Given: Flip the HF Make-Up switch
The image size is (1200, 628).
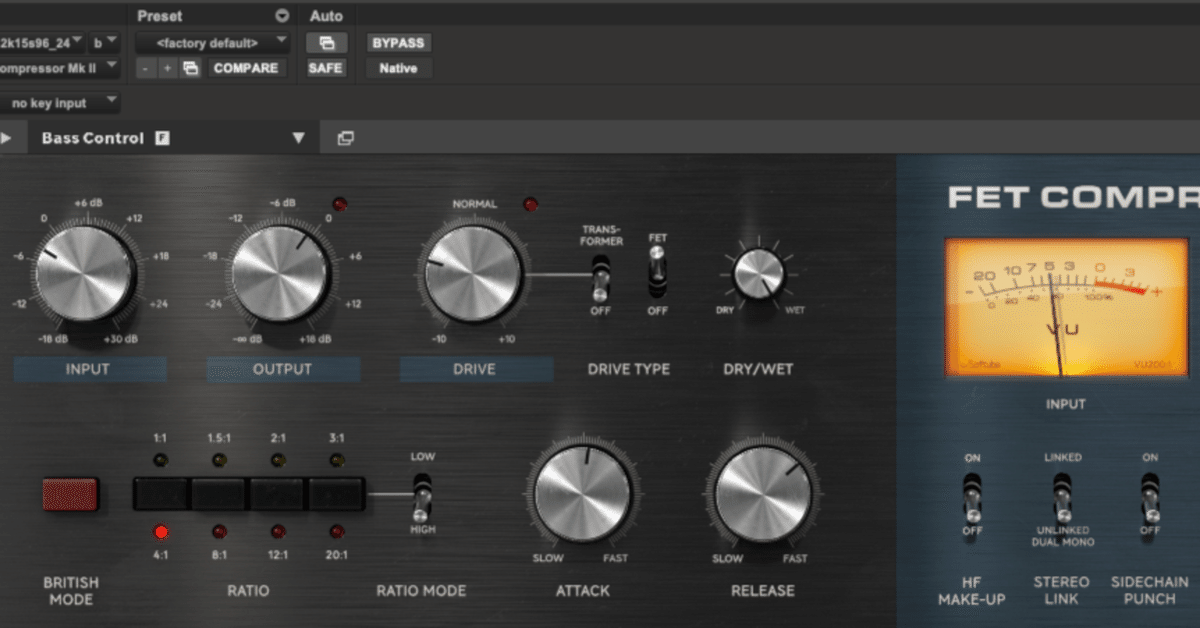Looking at the screenshot, I should pos(972,496).
